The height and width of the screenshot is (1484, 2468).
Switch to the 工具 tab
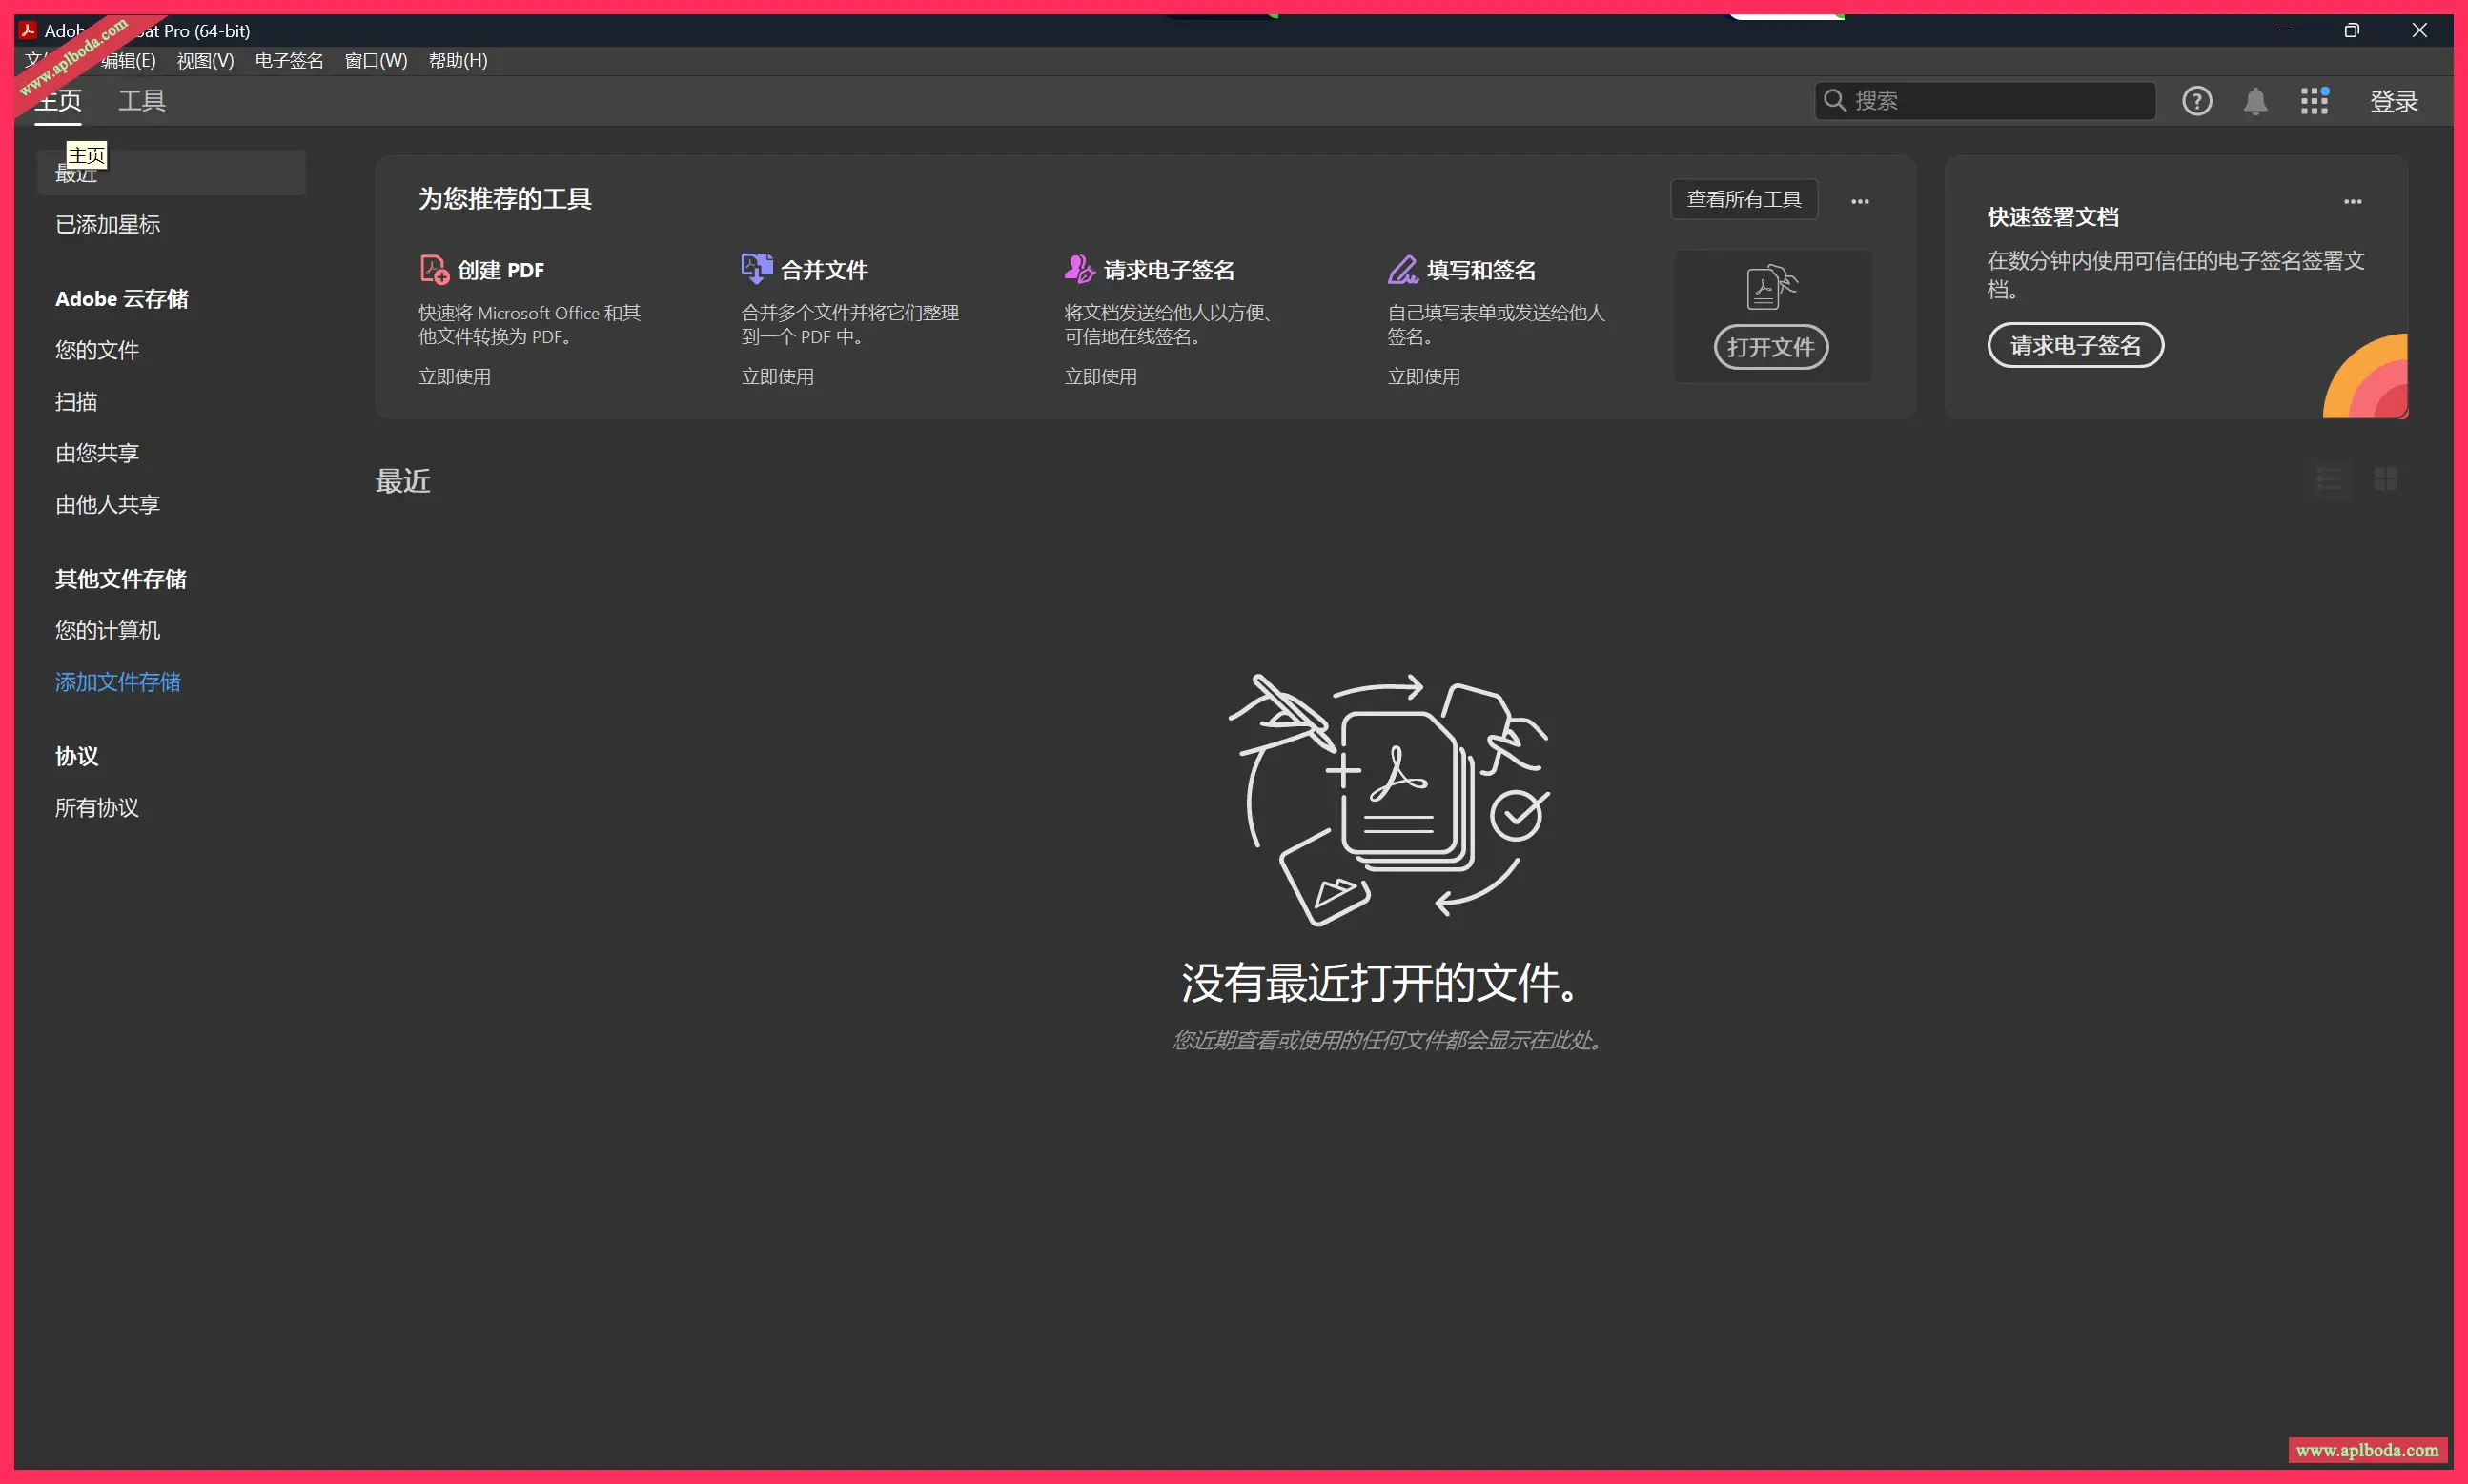[x=142, y=100]
